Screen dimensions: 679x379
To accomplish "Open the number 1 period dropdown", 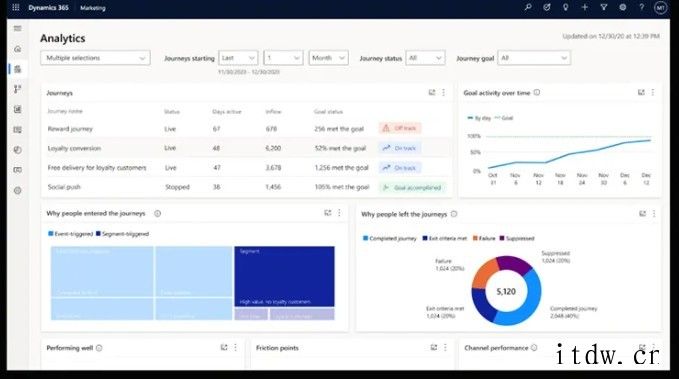I will (283, 58).
